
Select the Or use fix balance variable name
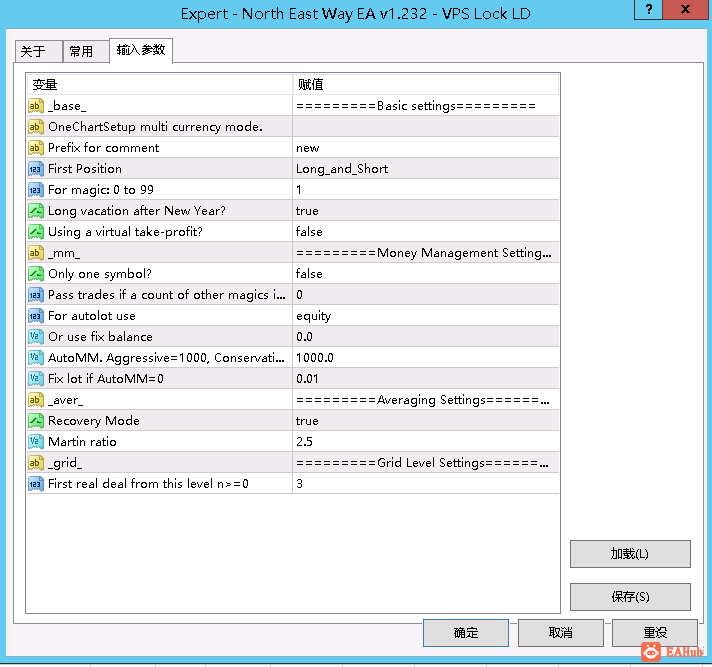(100, 336)
